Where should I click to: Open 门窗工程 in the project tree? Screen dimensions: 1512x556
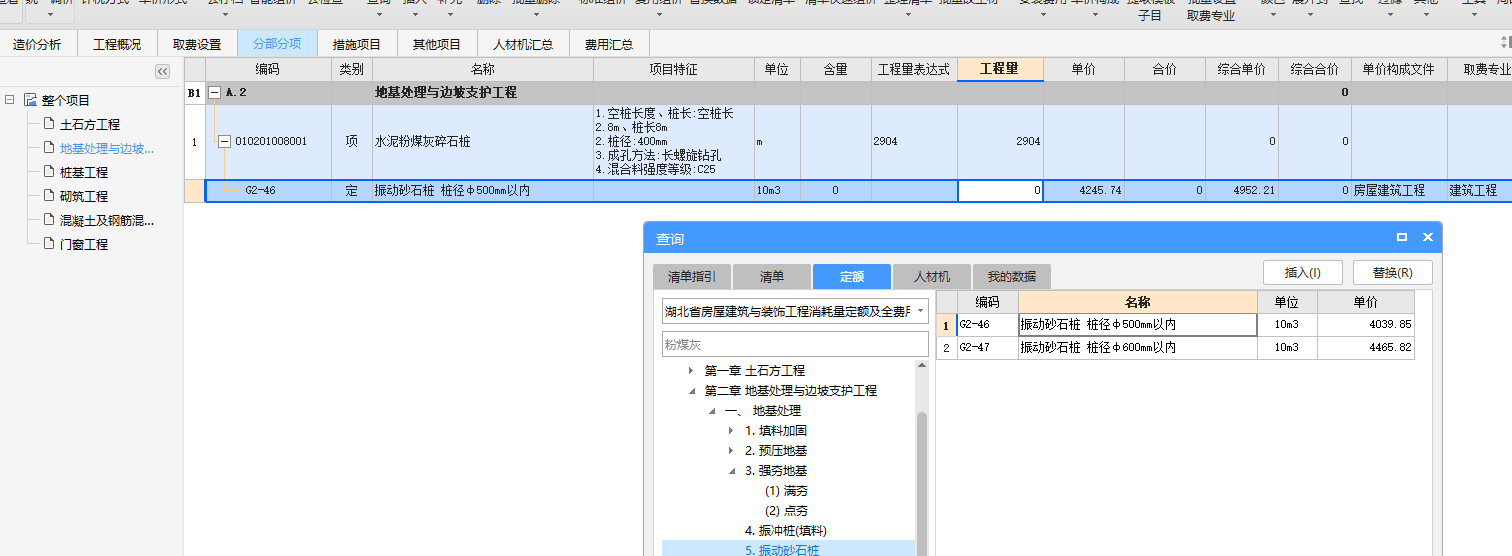[84, 245]
